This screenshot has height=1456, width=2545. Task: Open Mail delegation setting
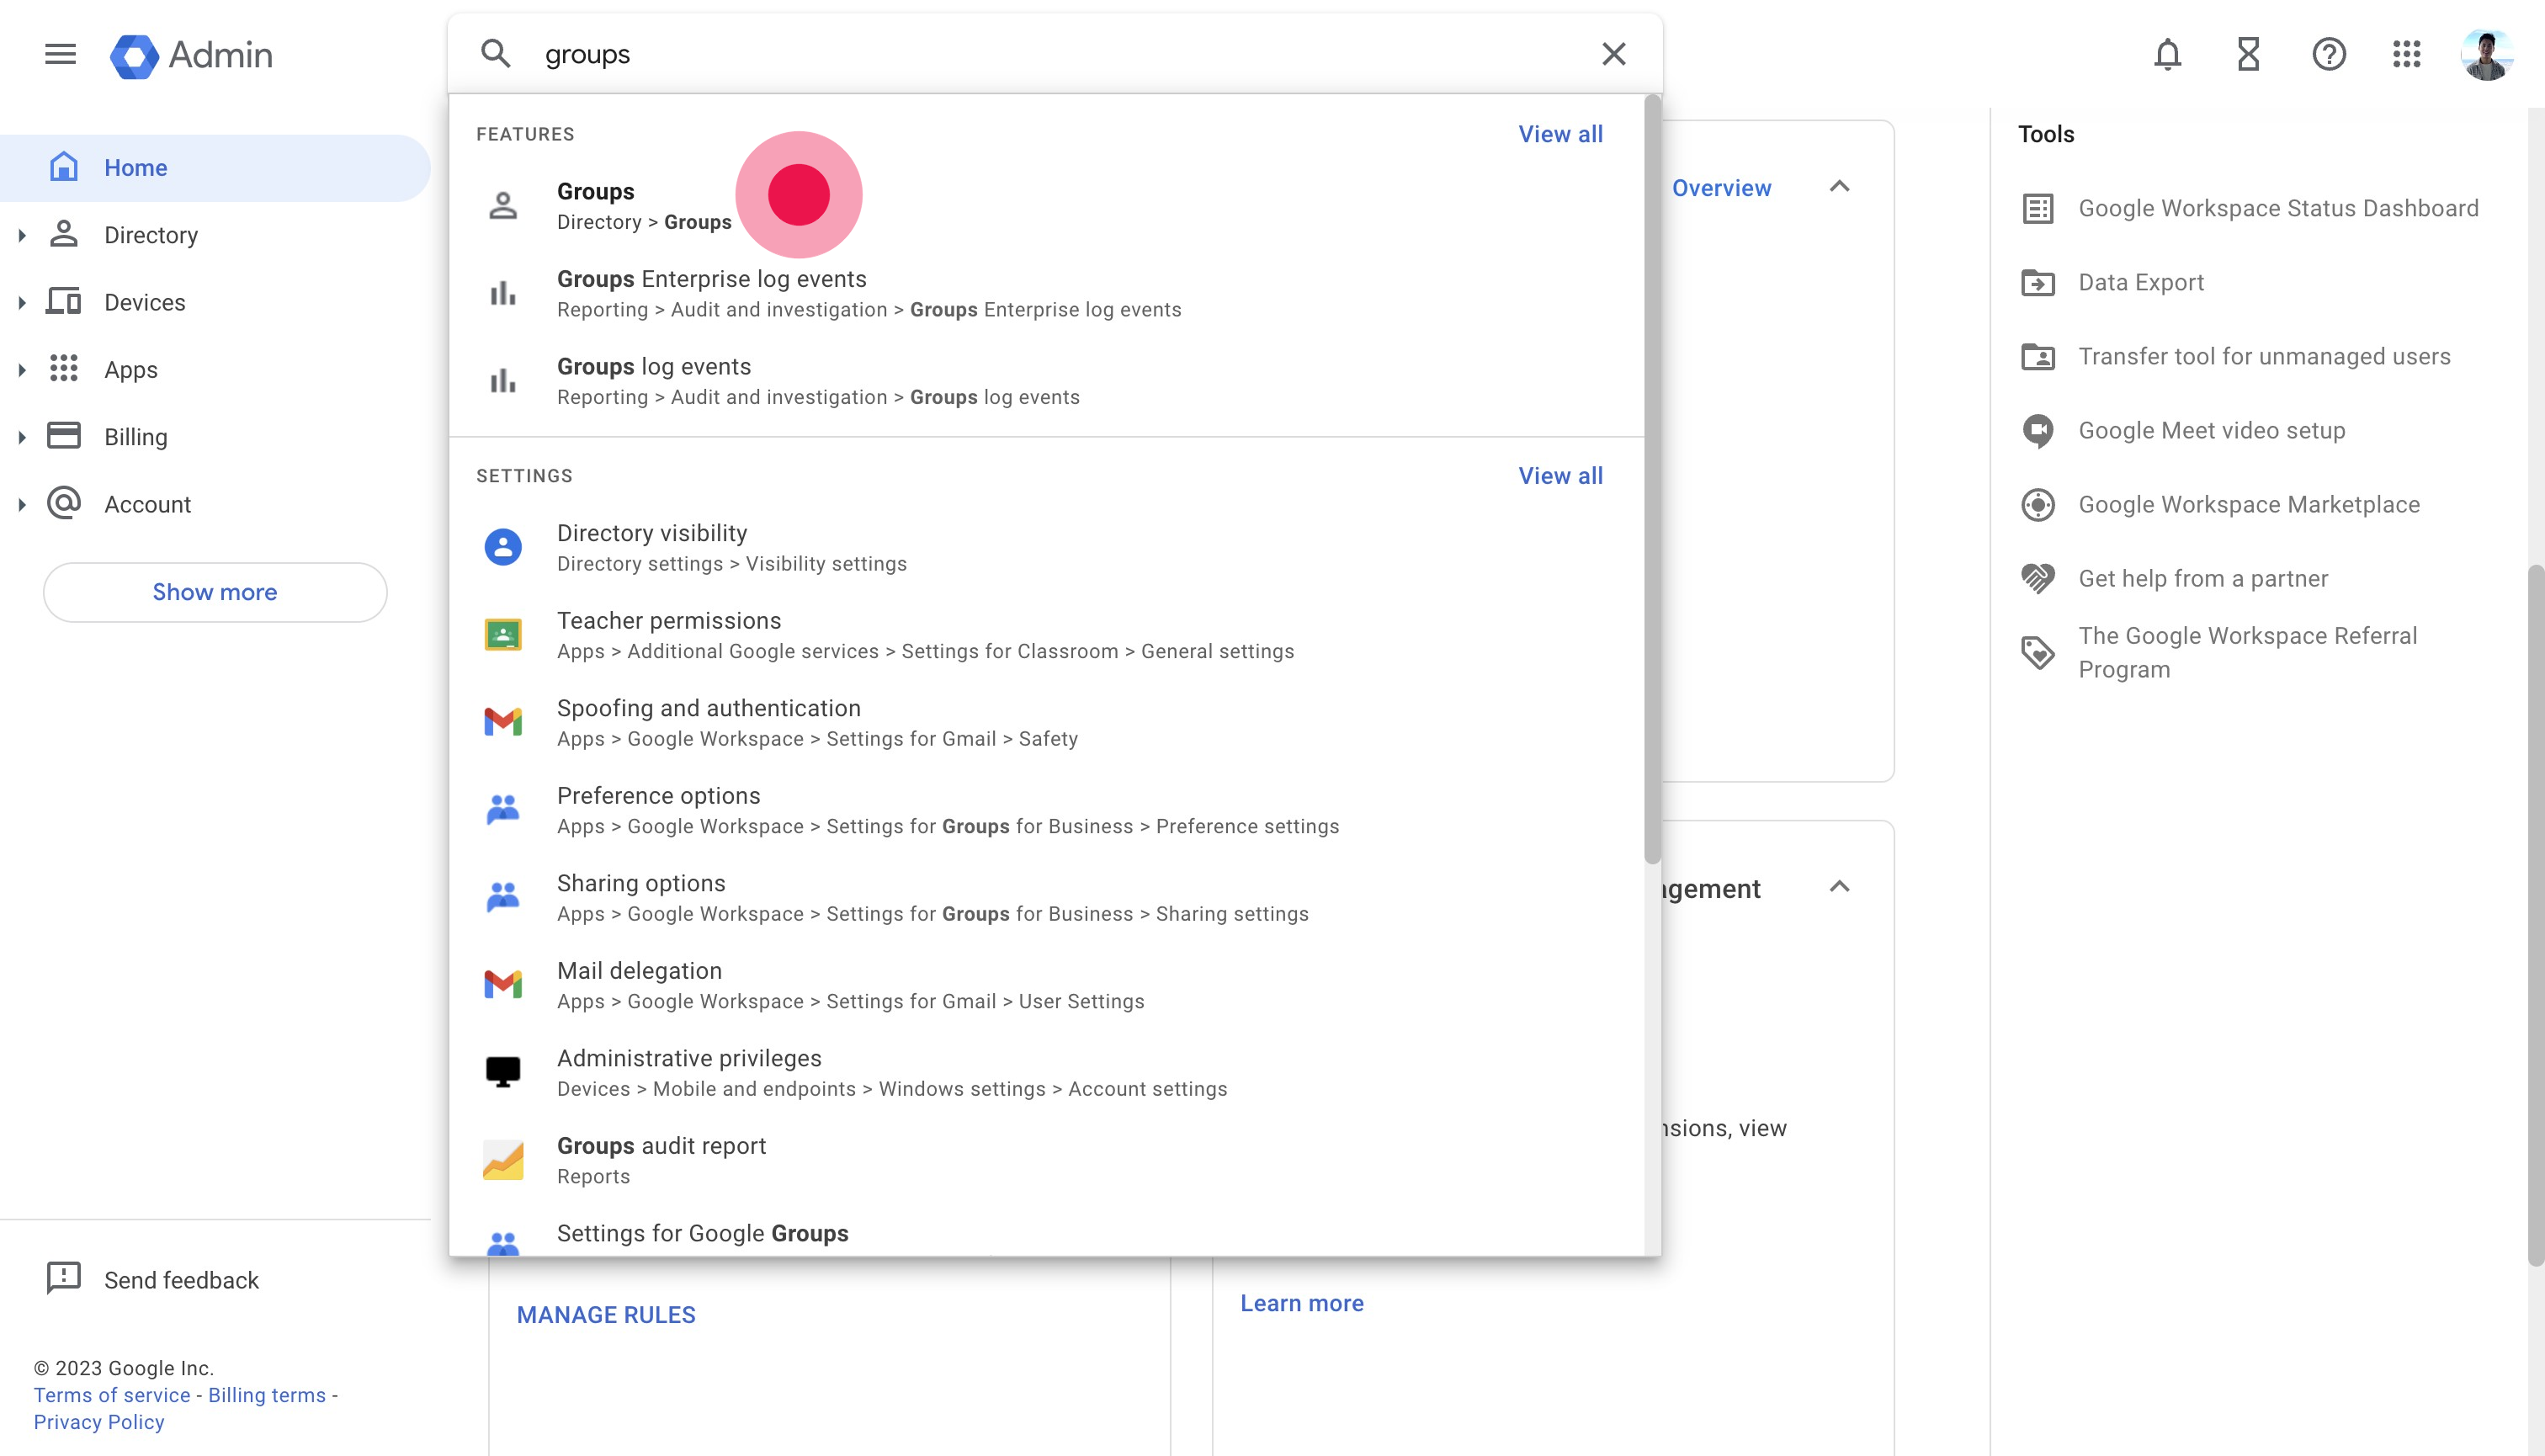1046,985
